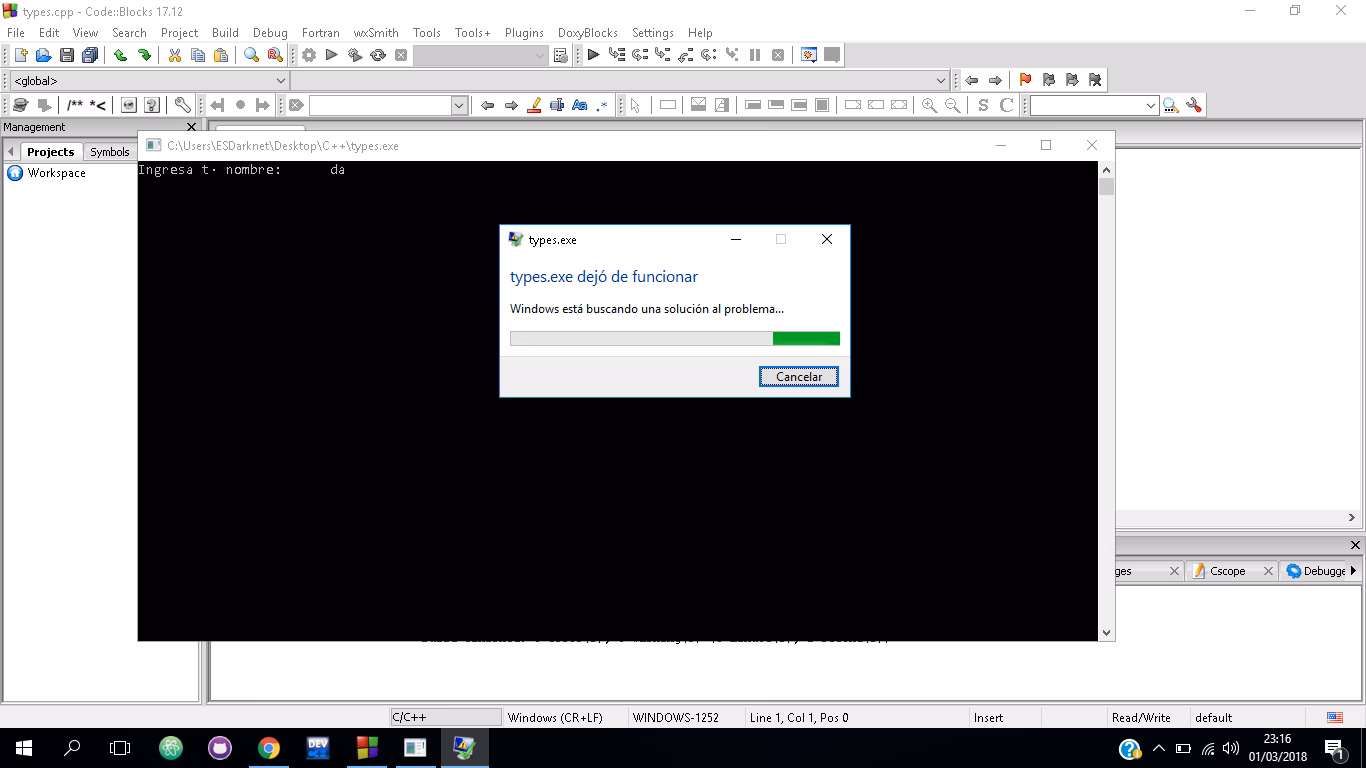Redo with the green right arrow

pos(144,56)
